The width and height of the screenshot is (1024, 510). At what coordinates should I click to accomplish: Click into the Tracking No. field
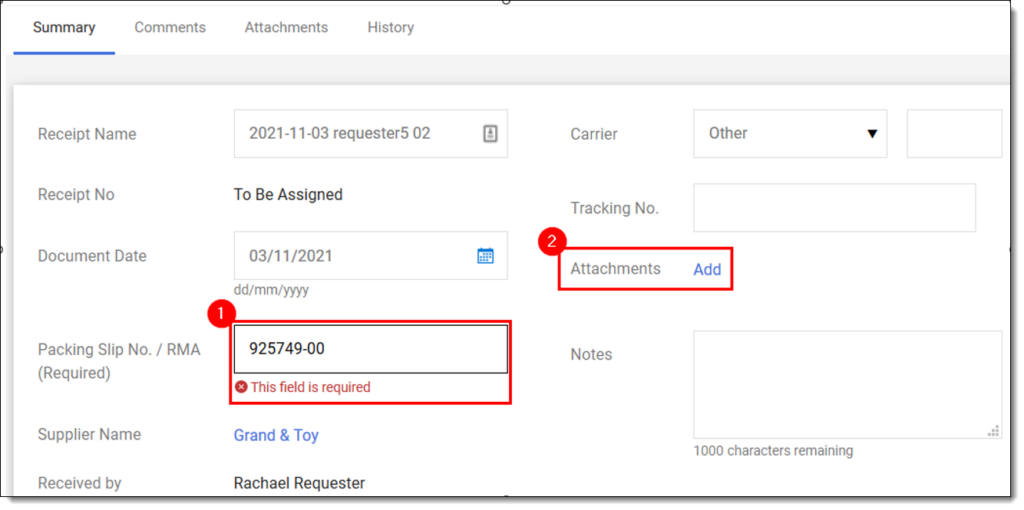[834, 208]
